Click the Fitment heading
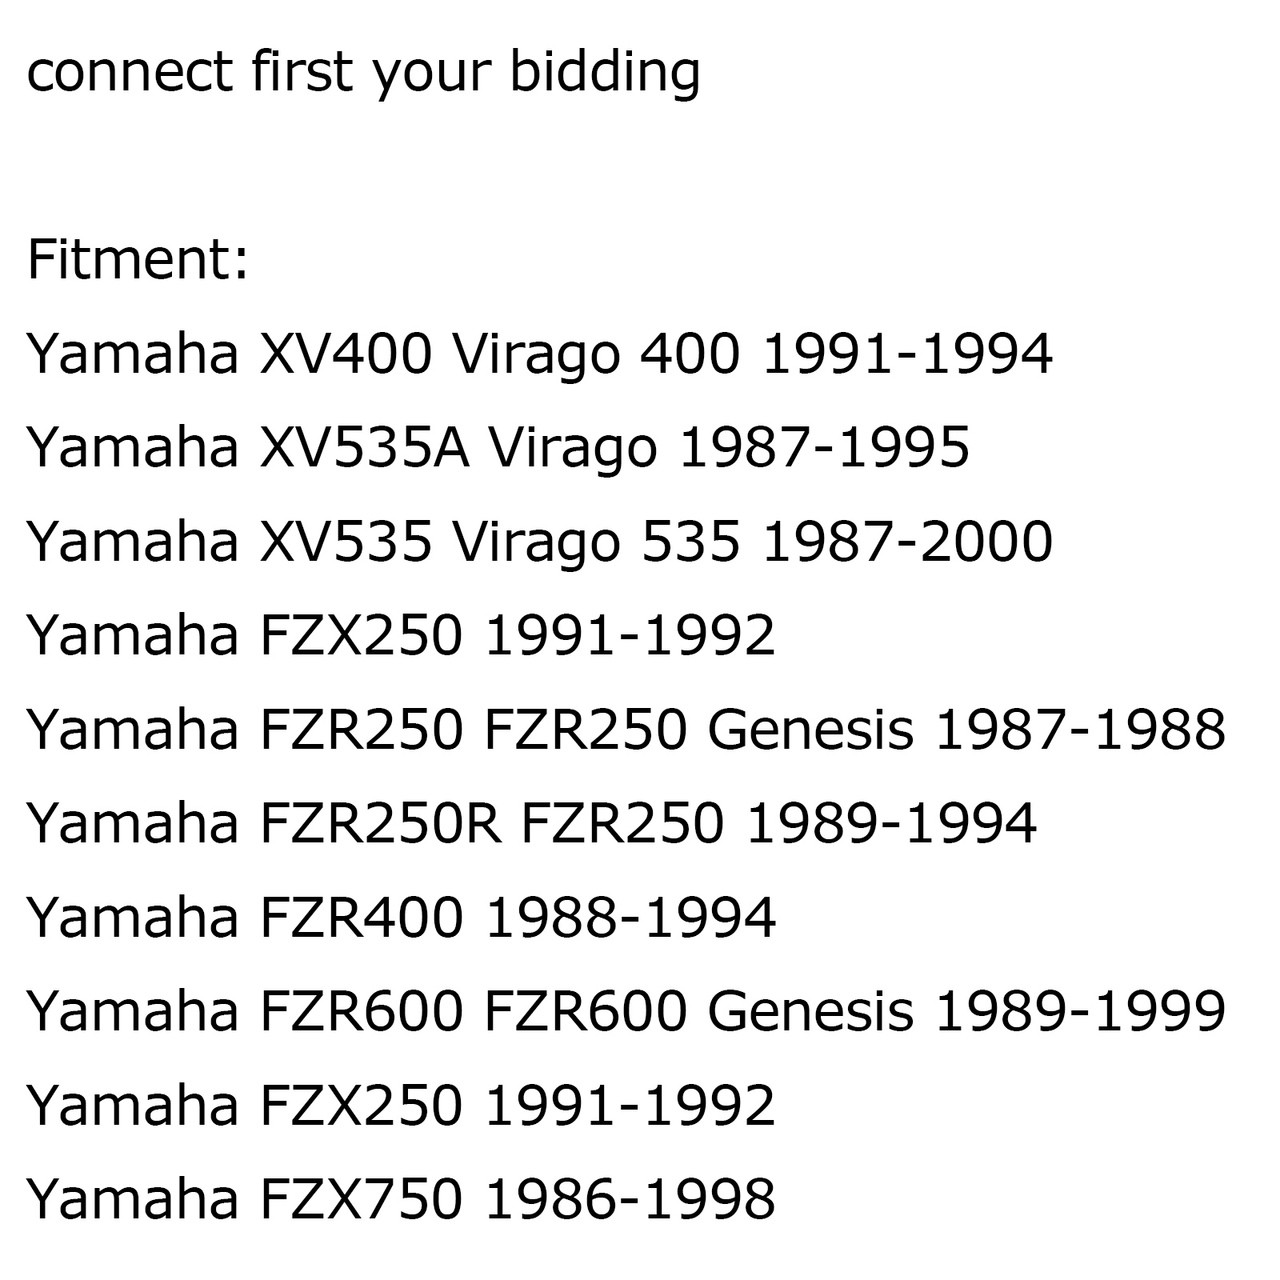Viewport: 1280px width, 1280px height. pos(137,259)
